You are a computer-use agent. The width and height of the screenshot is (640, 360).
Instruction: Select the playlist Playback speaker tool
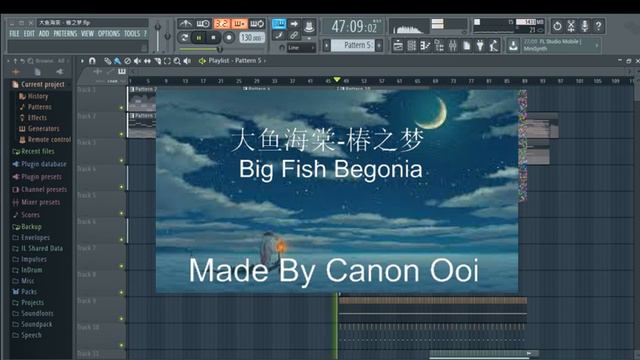tap(187, 61)
